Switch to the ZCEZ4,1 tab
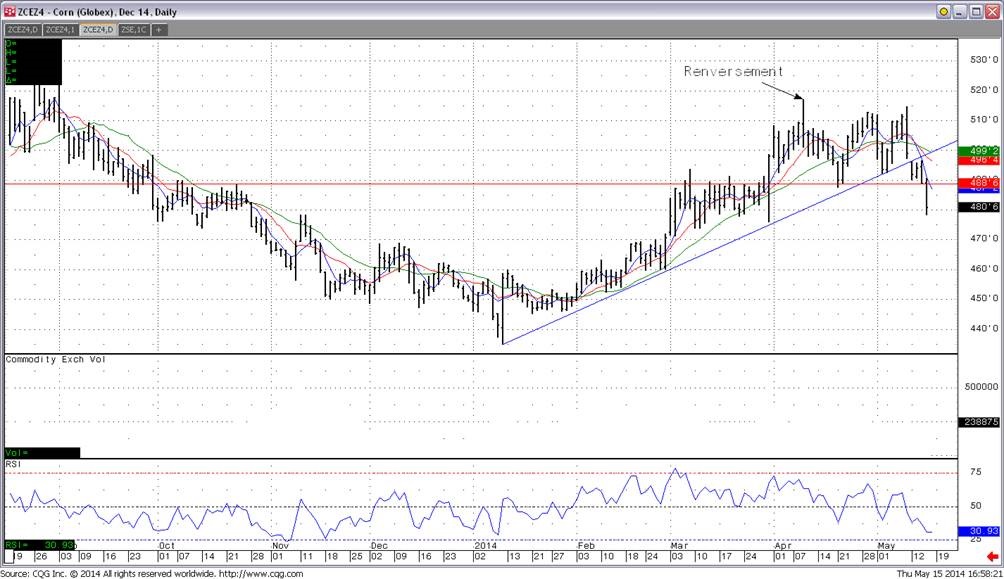Viewport: 1004px width, 579px height. pyautogui.click(x=61, y=30)
